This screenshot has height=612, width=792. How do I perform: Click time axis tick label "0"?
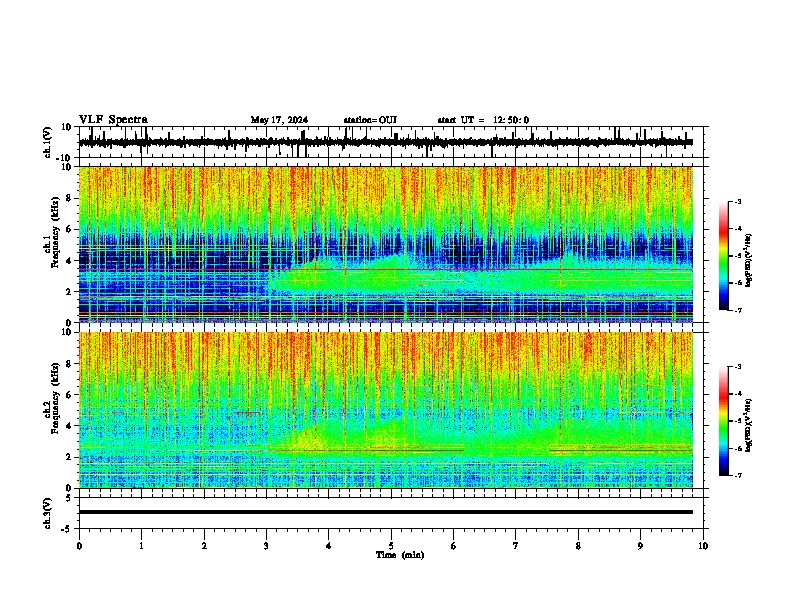tap(79, 546)
